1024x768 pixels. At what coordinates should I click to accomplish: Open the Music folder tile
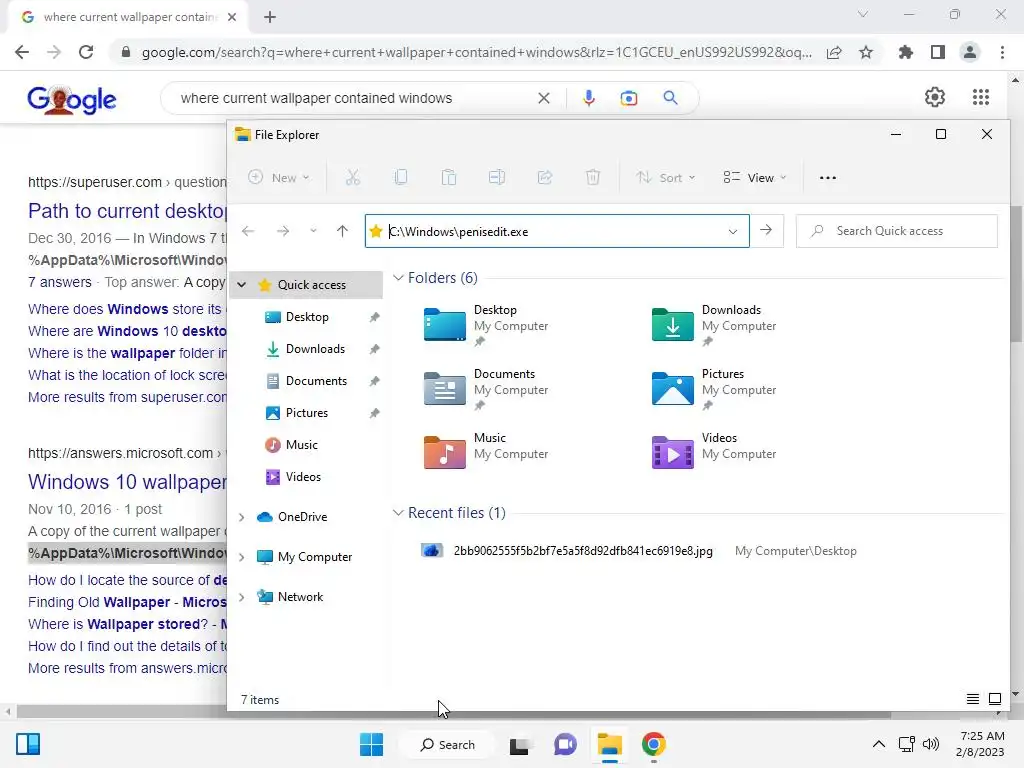point(487,451)
